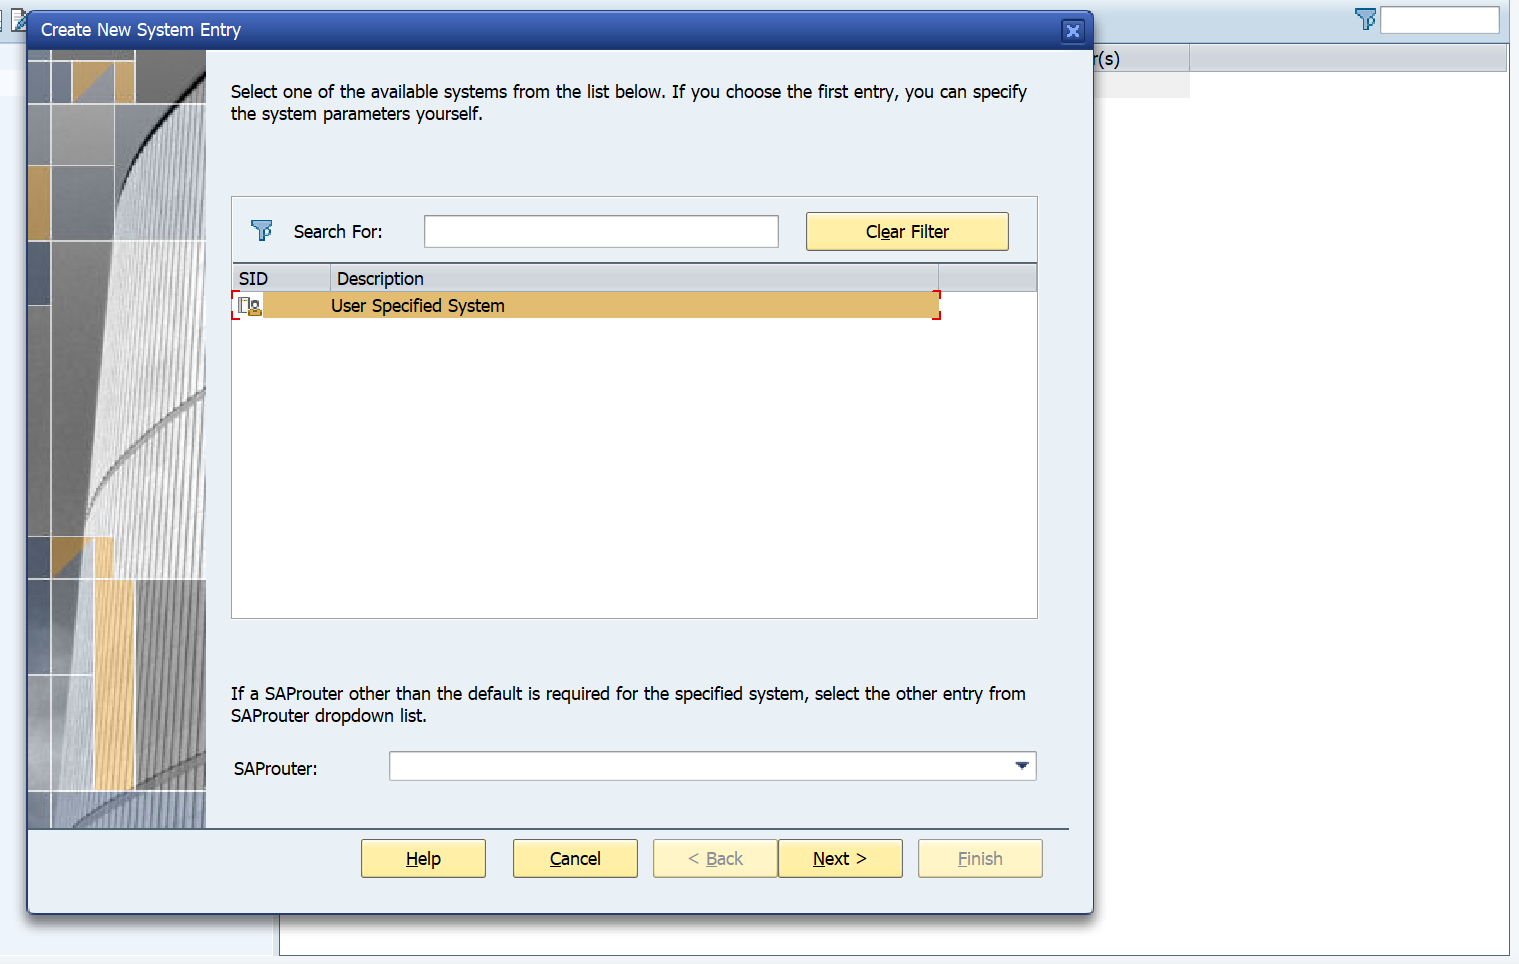Click inside the SAProuter combo box field
This screenshot has width=1519, height=964.
pos(700,766)
